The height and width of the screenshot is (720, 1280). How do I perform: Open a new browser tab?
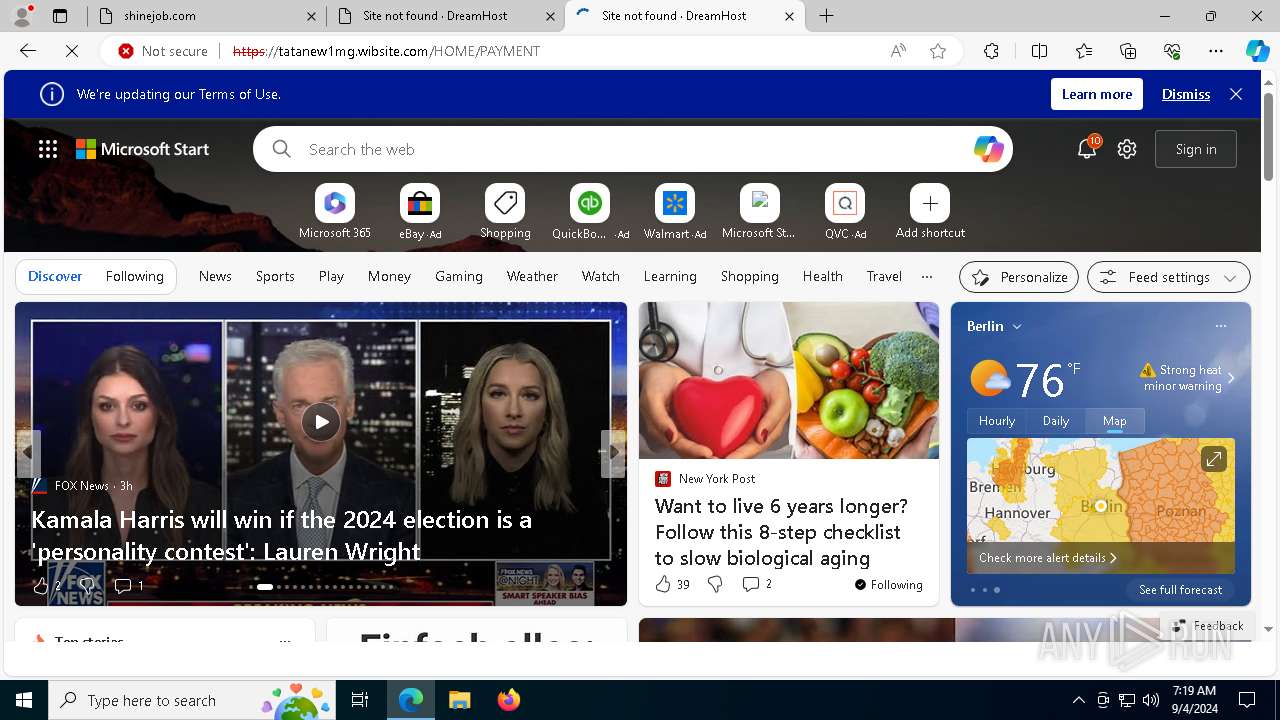(x=827, y=16)
